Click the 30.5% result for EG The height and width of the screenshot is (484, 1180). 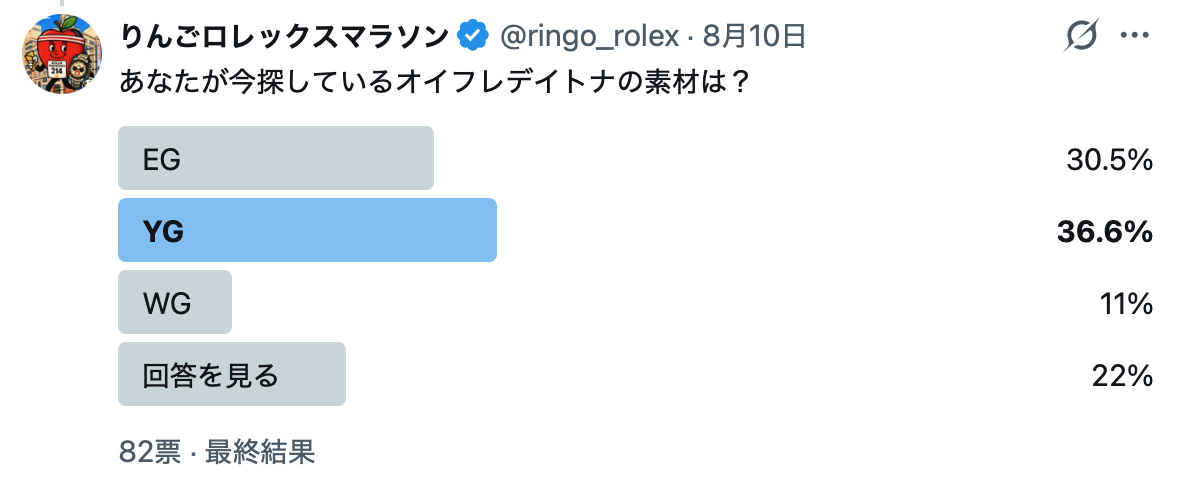click(1109, 160)
